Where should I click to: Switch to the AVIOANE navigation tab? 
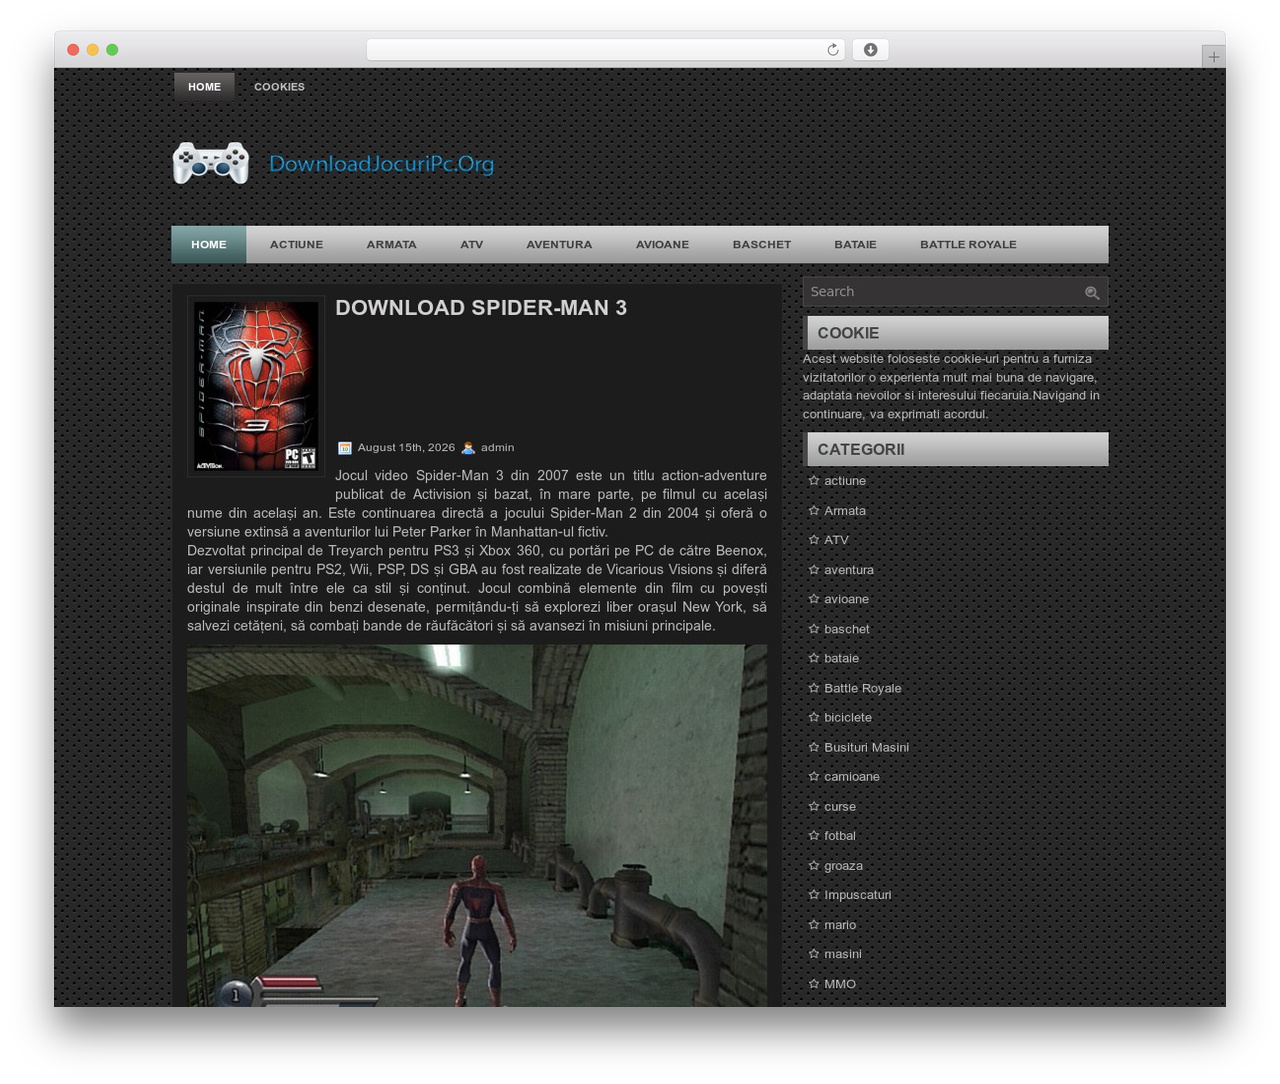coord(662,245)
